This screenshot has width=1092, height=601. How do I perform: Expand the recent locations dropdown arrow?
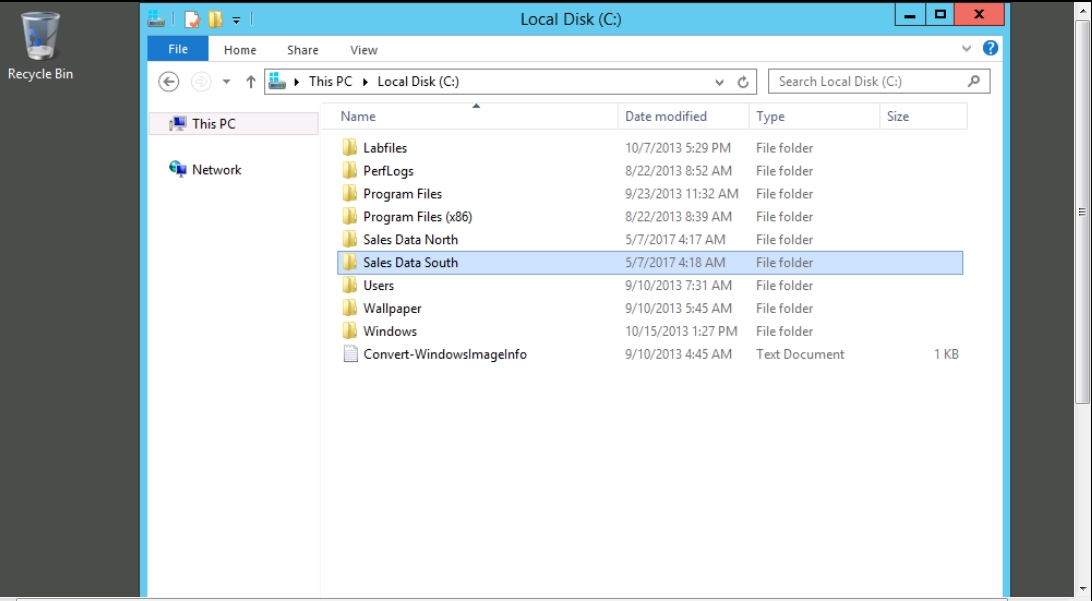coord(226,82)
